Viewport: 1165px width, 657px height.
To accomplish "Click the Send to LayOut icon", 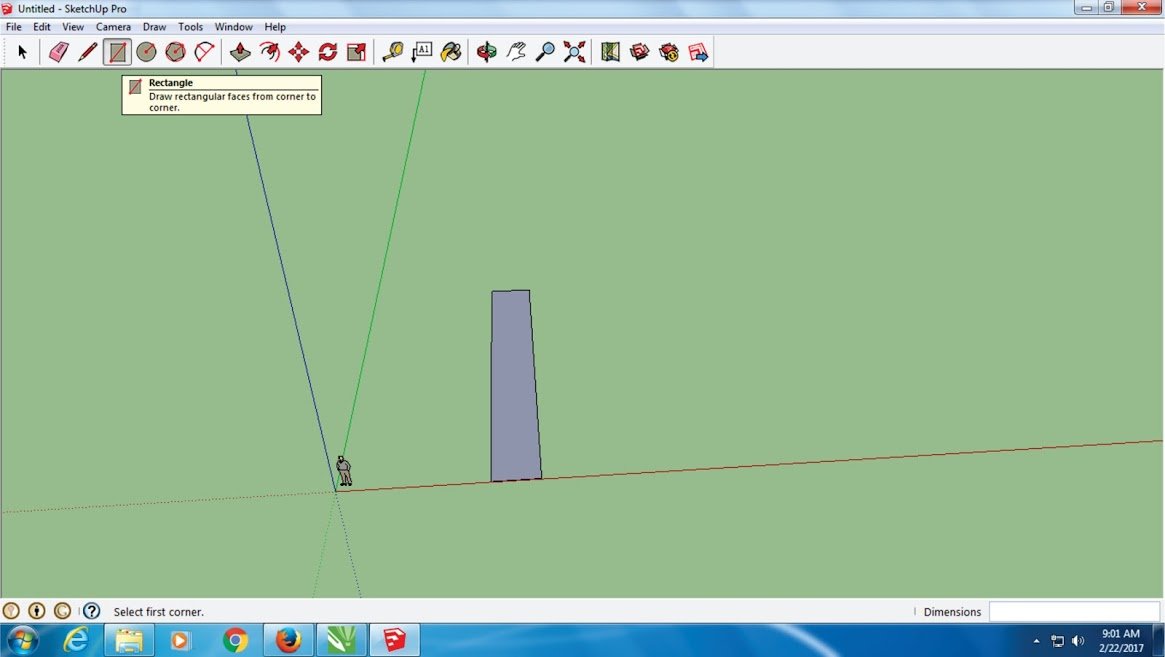I will pos(698,52).
